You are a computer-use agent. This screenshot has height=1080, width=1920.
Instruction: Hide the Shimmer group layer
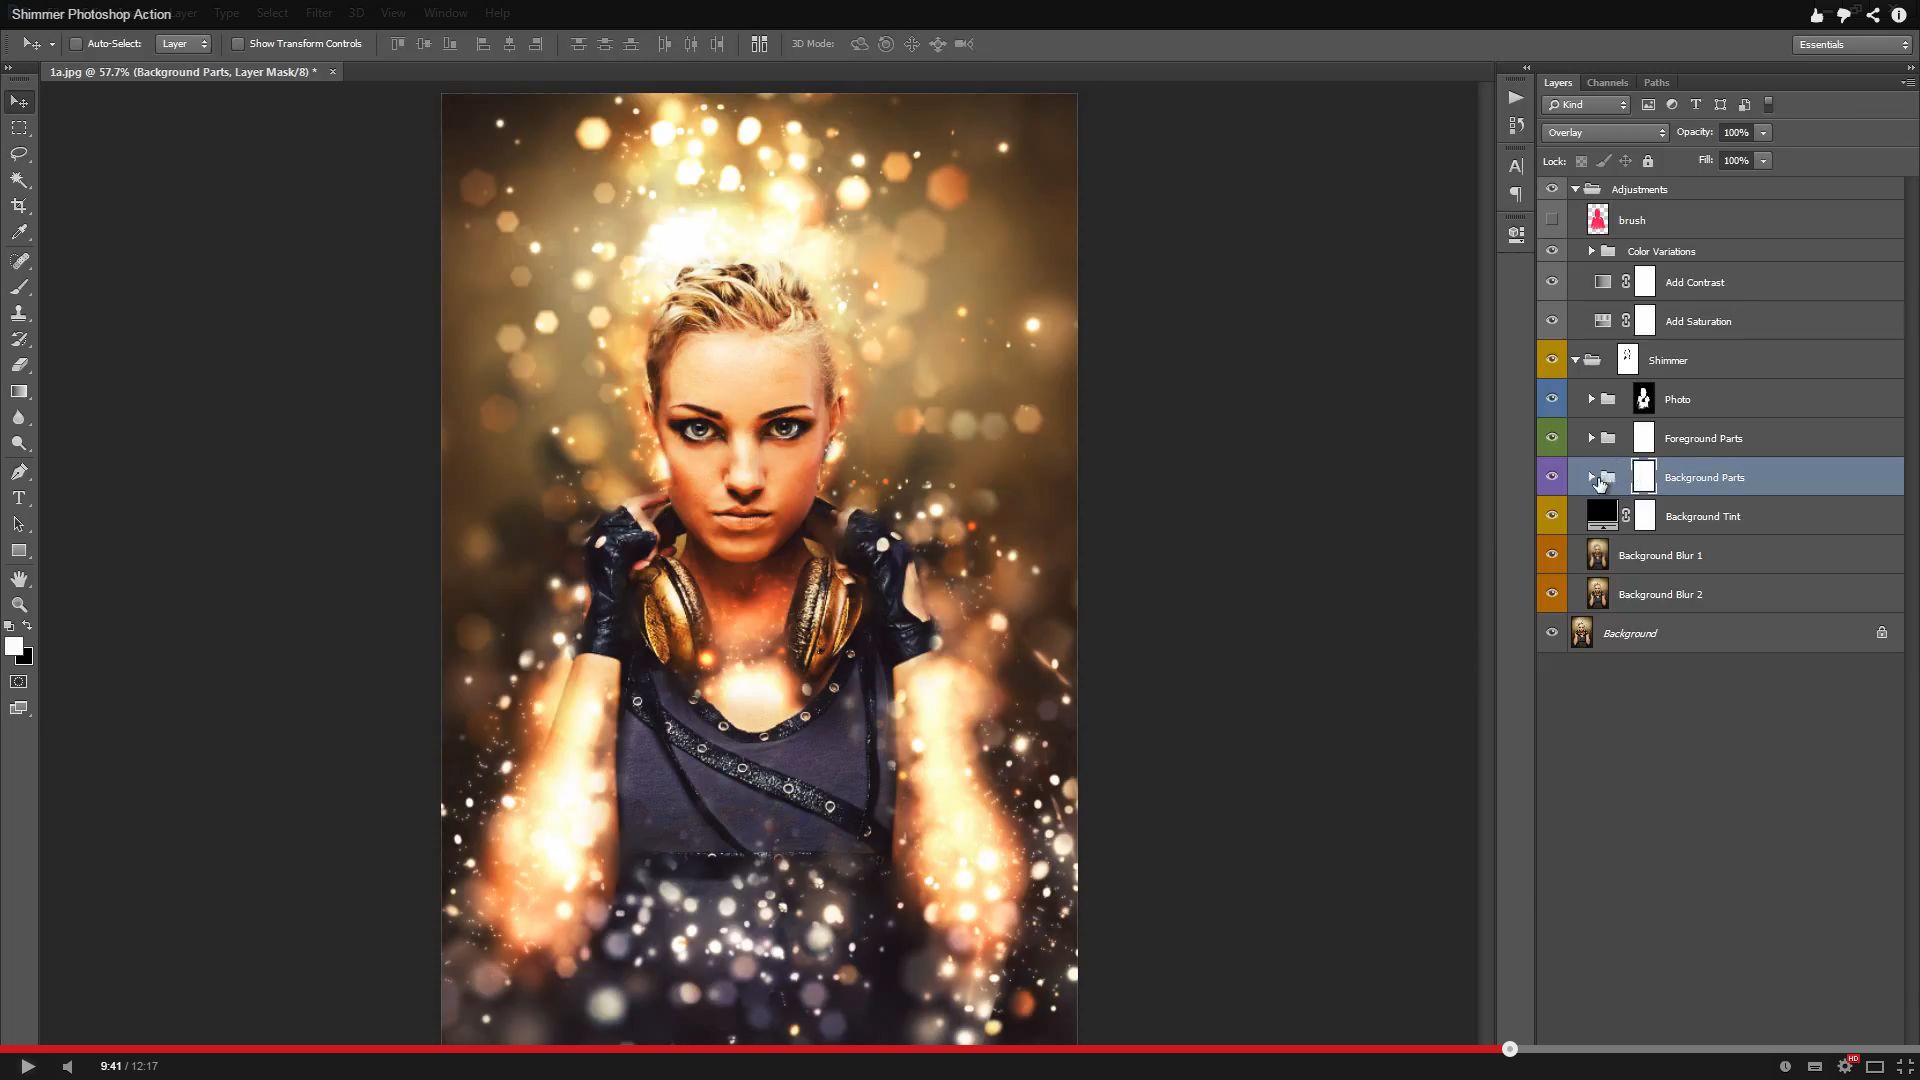point(1552,359)
